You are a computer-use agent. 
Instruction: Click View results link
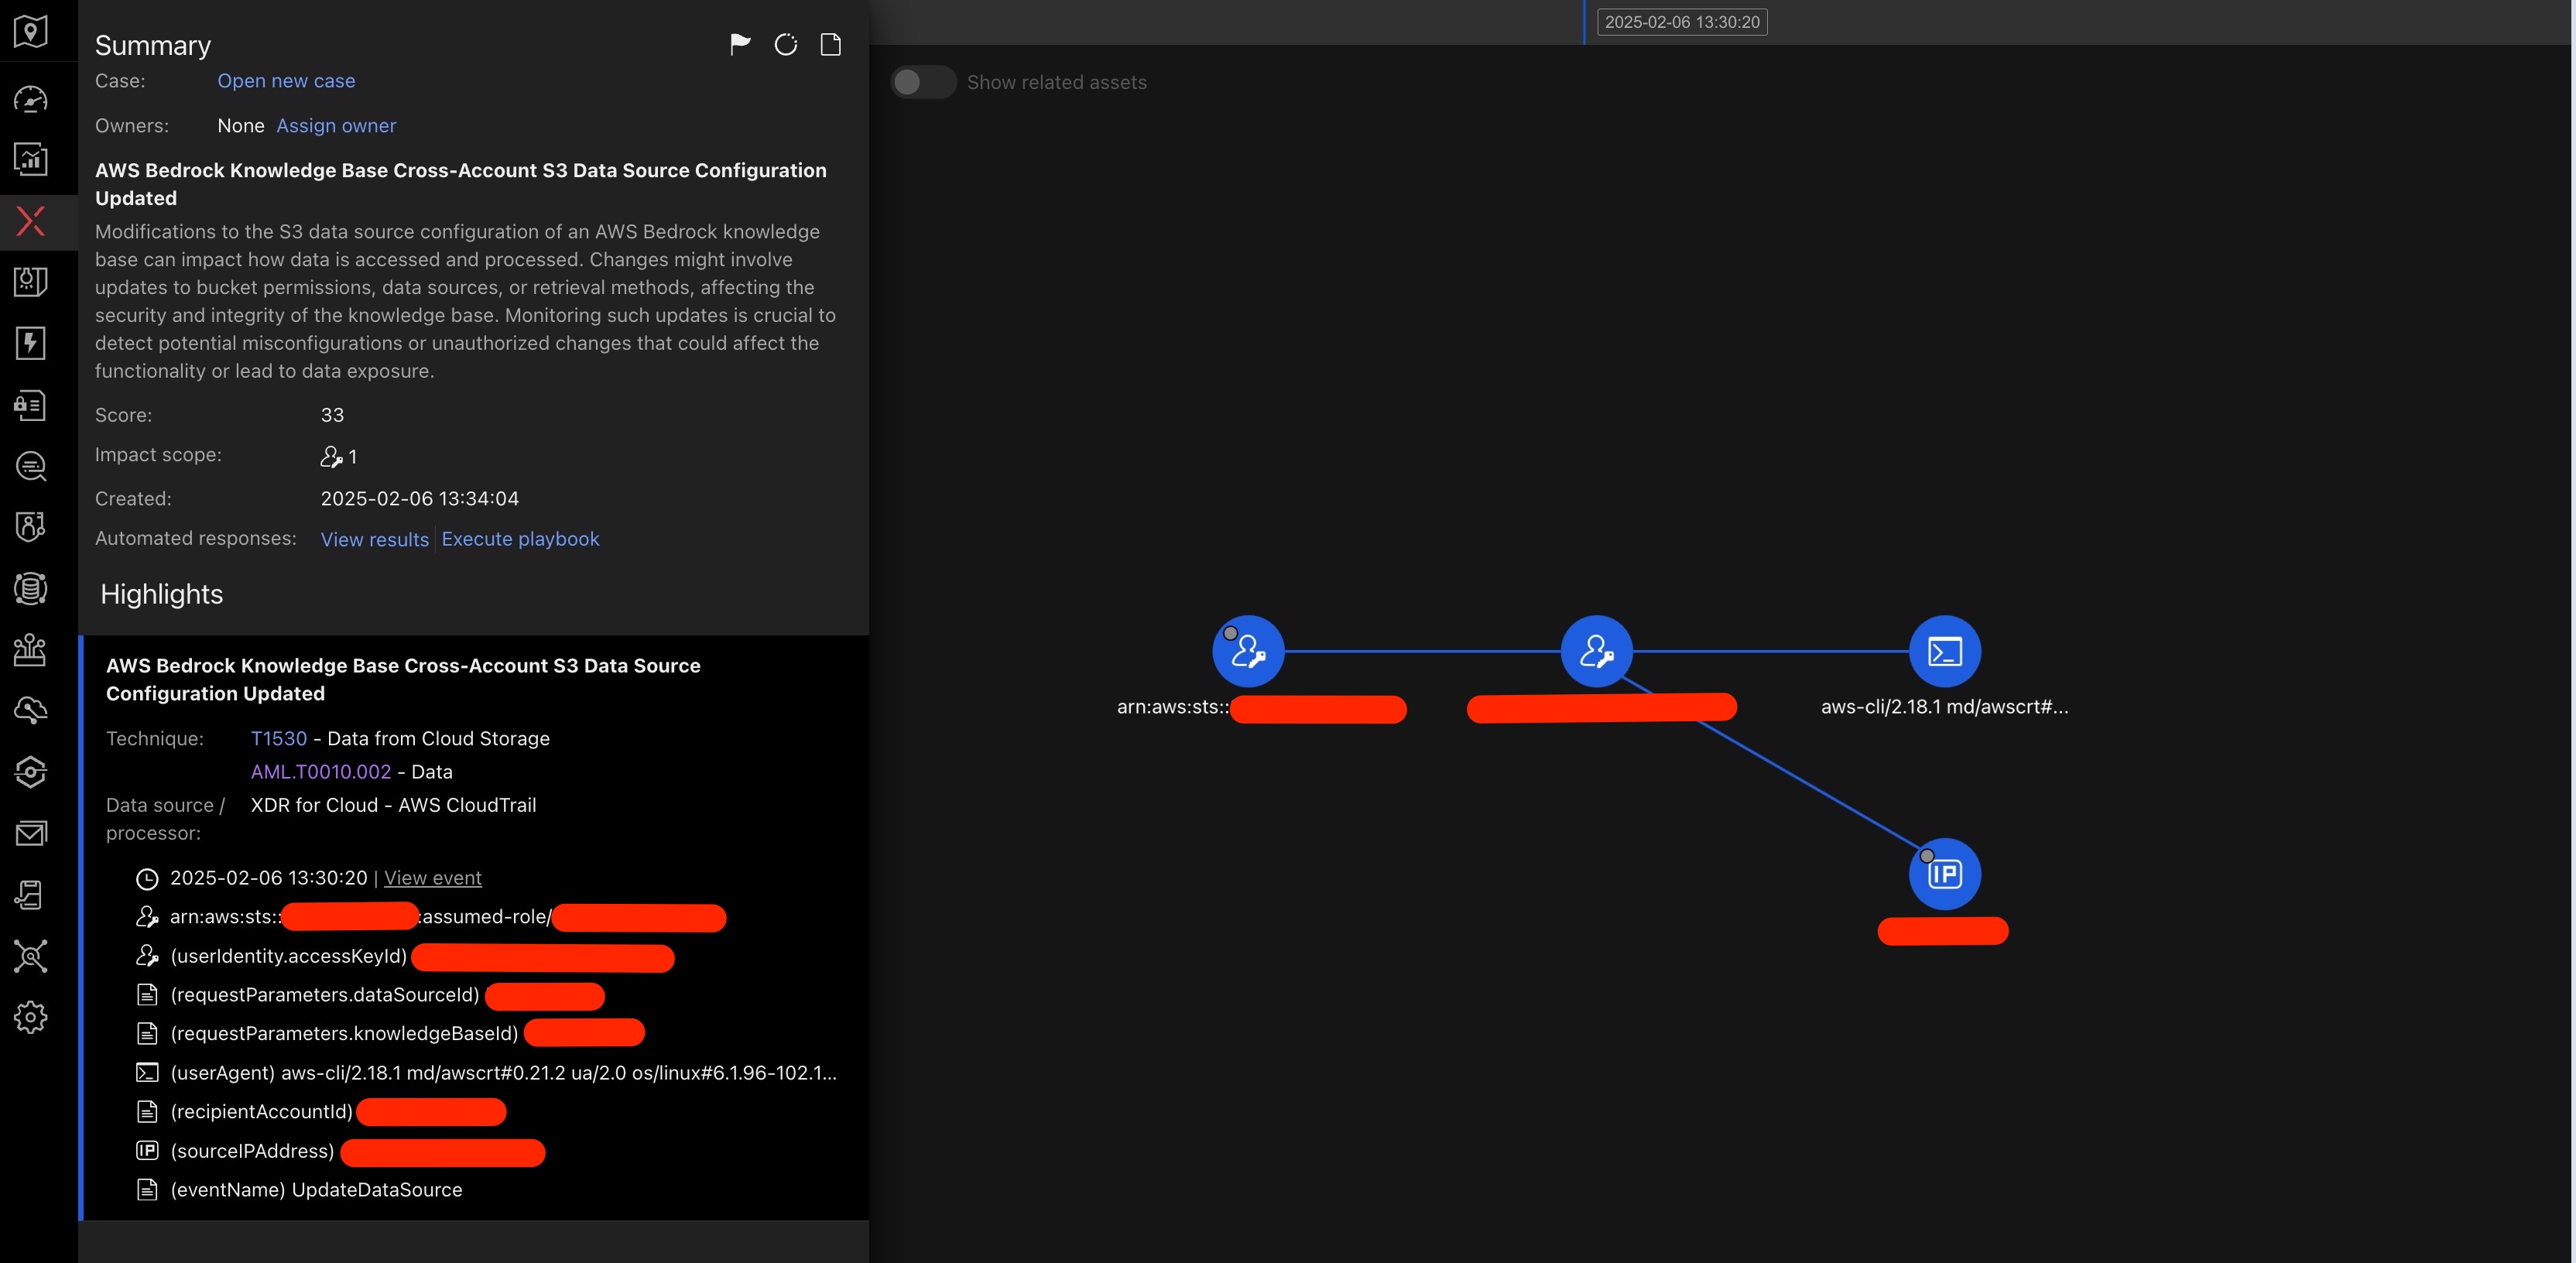tap(374, 539)
